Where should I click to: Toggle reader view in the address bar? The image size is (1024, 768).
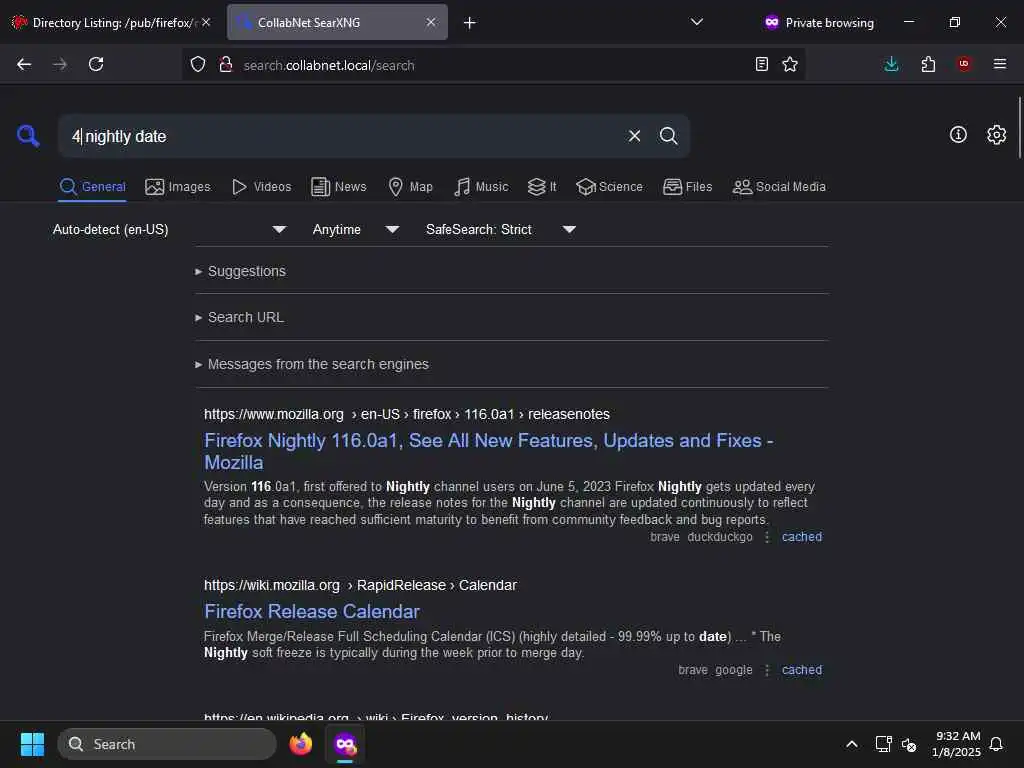click(x=761, y=64)
